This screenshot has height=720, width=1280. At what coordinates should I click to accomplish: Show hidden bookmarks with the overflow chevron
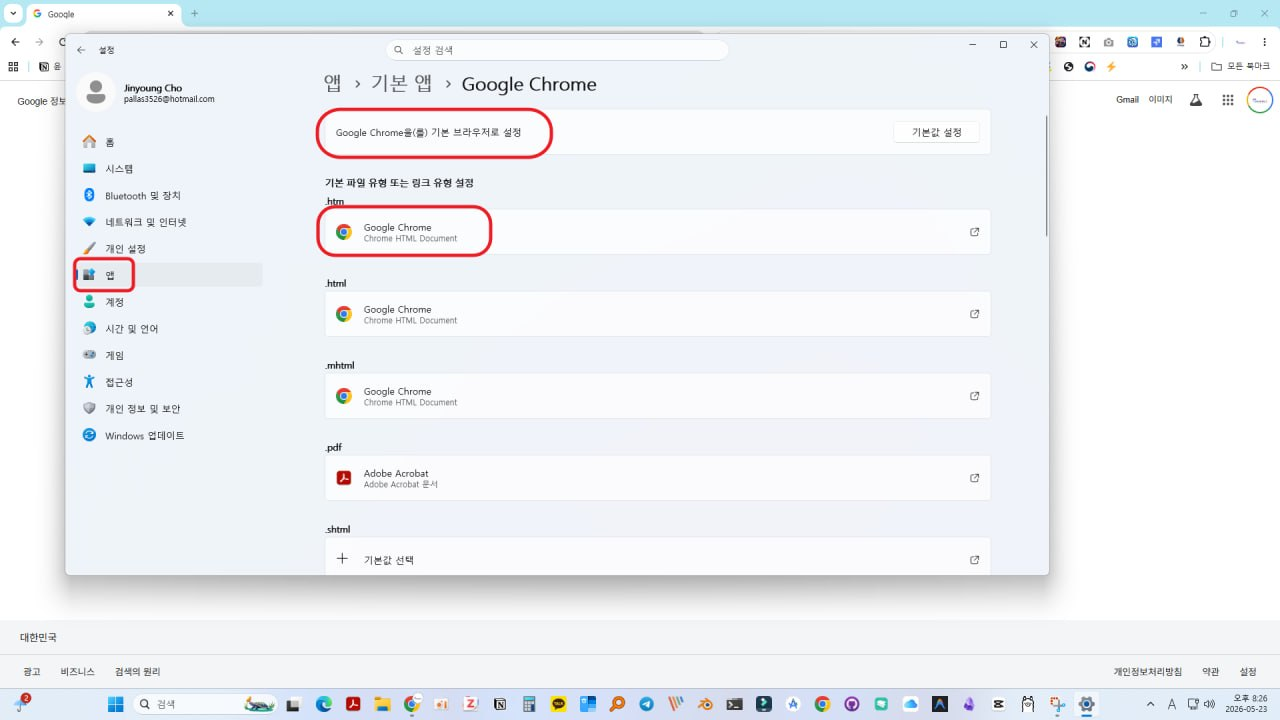pyautogui.click(x=1185, y=67)
